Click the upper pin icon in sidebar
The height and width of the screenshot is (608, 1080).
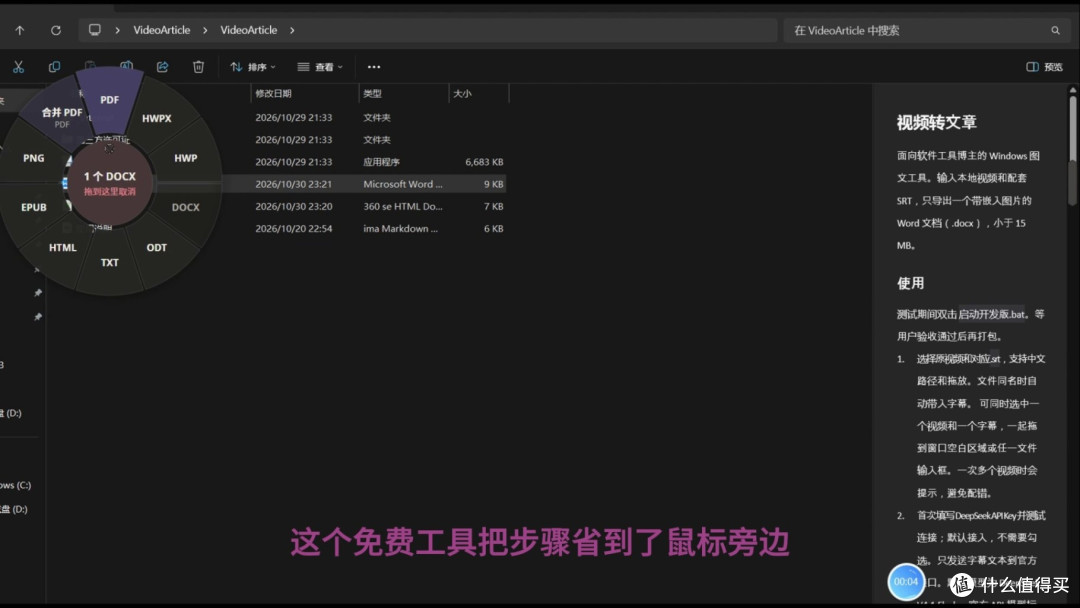click(x=38, y=293)
